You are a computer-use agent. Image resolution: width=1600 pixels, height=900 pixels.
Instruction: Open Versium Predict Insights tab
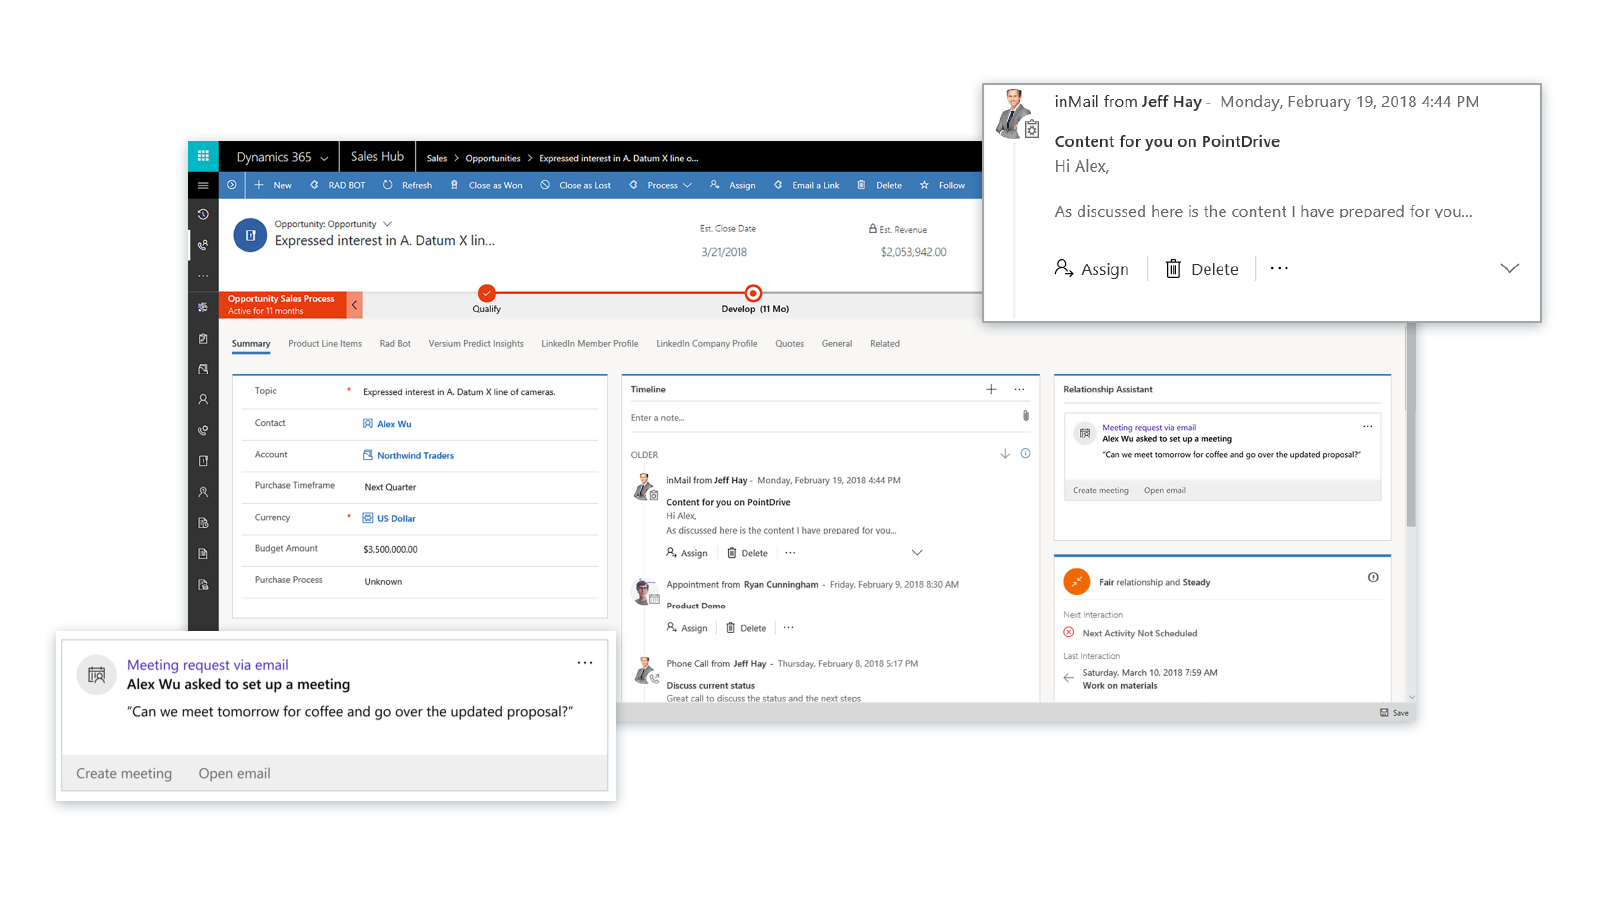pyautogui.click(x=476, y=344)
